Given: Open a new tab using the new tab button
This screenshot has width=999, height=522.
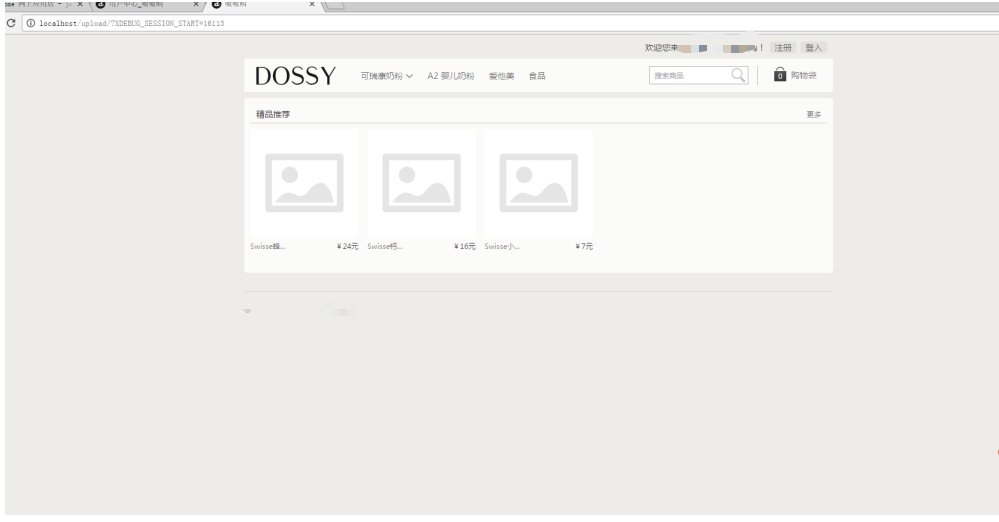Looking at the screenshot, I should tap(335, 5).
